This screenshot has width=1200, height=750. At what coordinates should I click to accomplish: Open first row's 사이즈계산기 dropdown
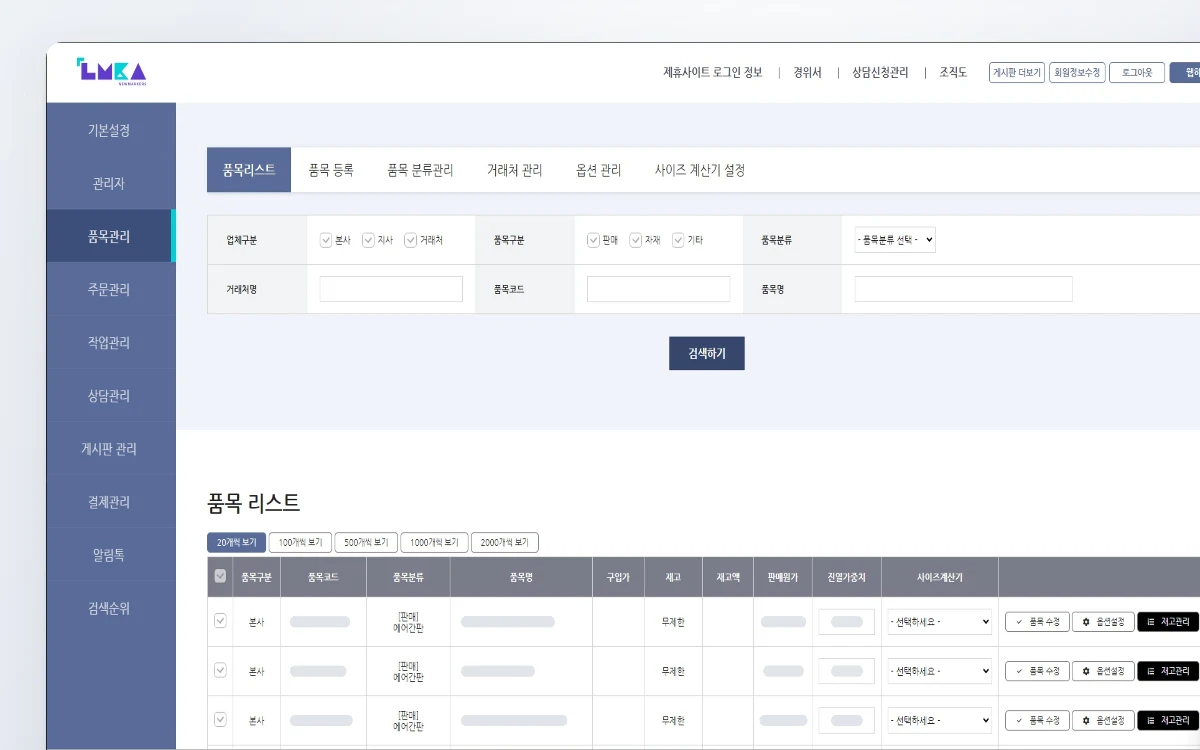tap(939, 622)
